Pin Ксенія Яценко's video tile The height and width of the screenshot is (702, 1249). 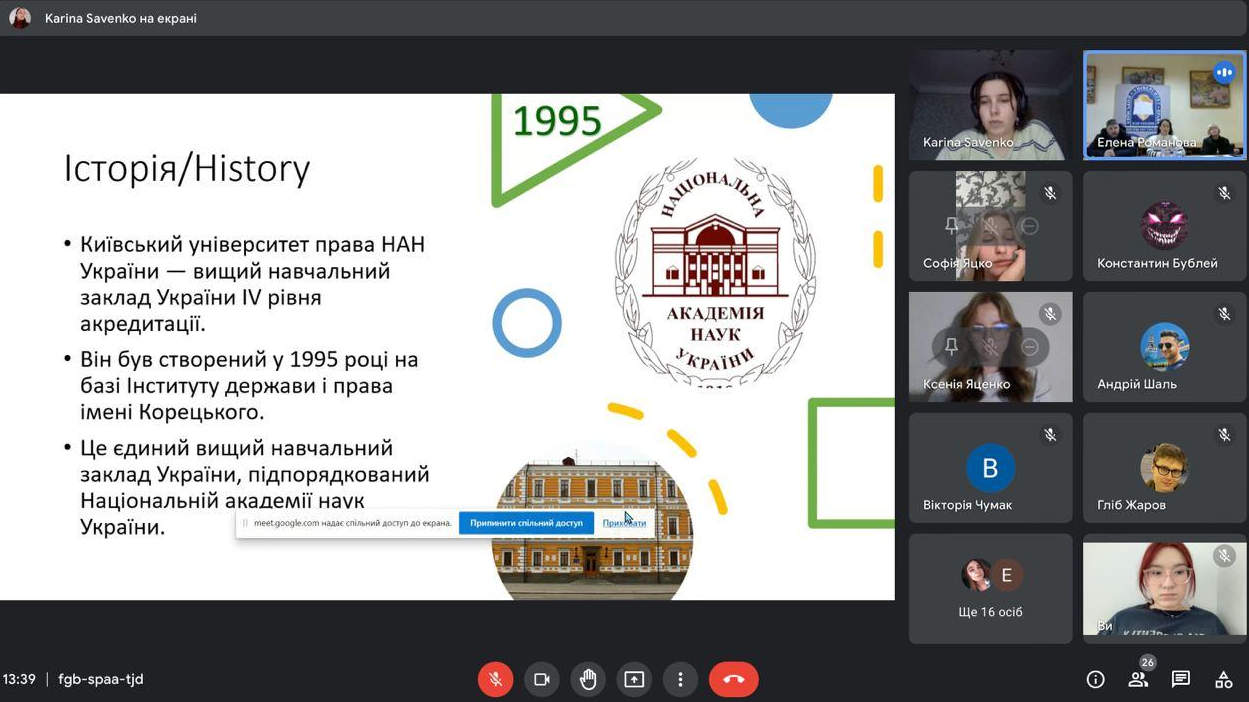pos(951,347)
